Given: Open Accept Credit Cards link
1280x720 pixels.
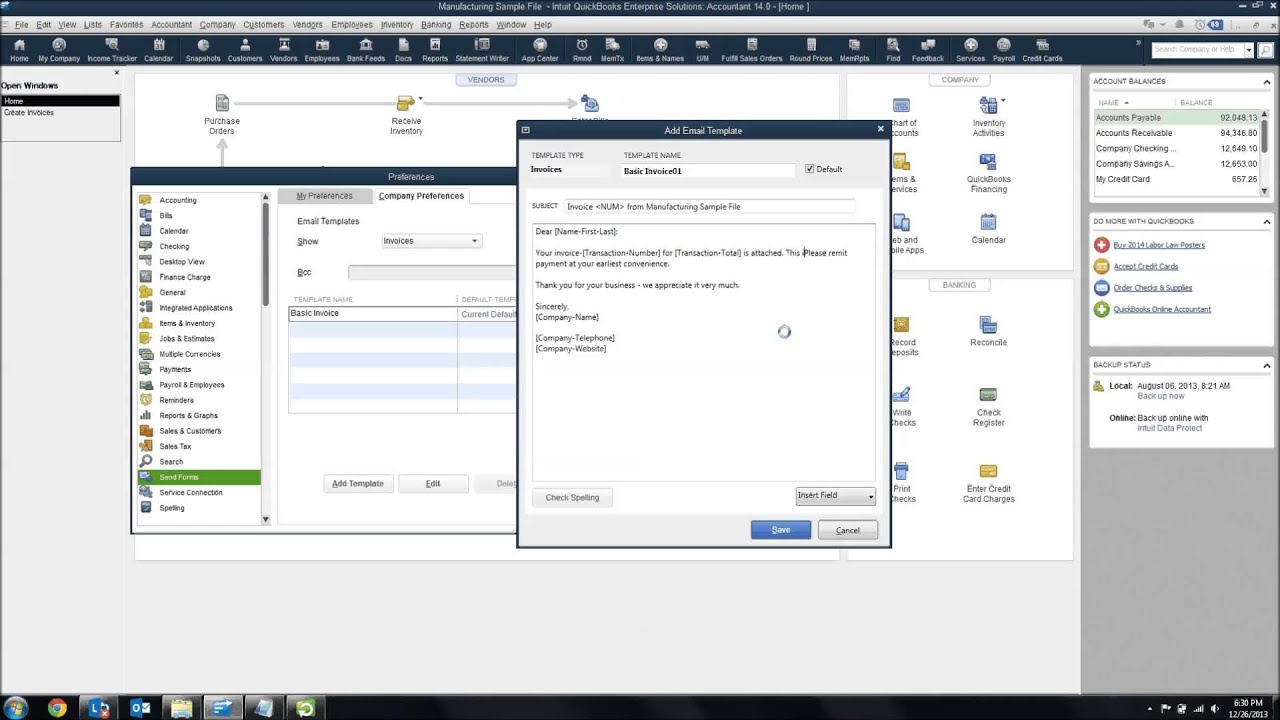Looking at the screenshot, I should (1146, 267).
